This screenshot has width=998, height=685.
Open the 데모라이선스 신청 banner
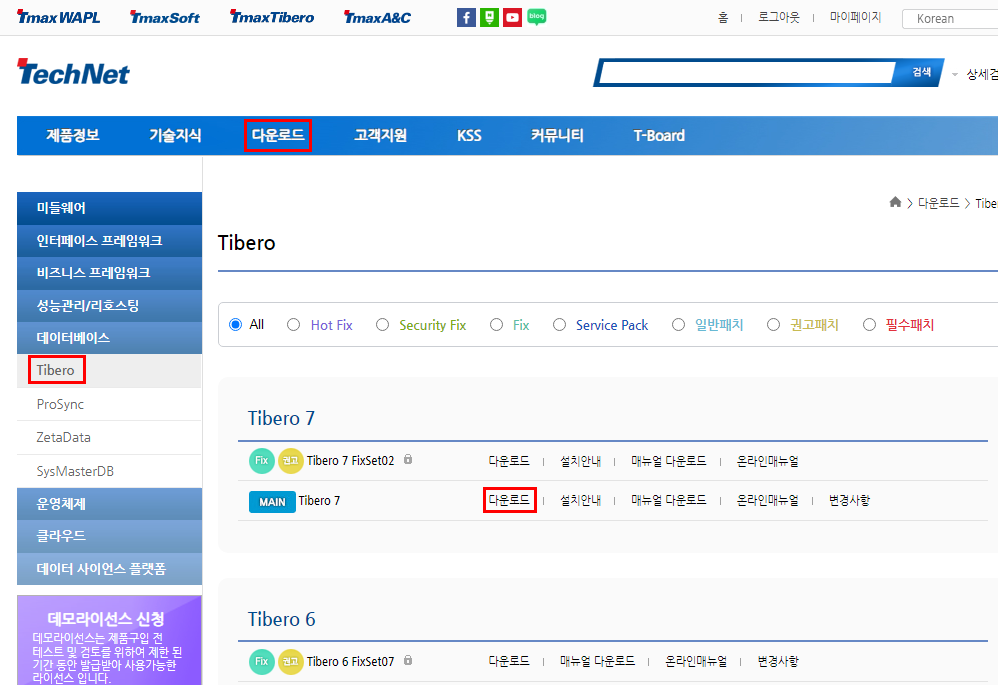[x=109, y=640]
